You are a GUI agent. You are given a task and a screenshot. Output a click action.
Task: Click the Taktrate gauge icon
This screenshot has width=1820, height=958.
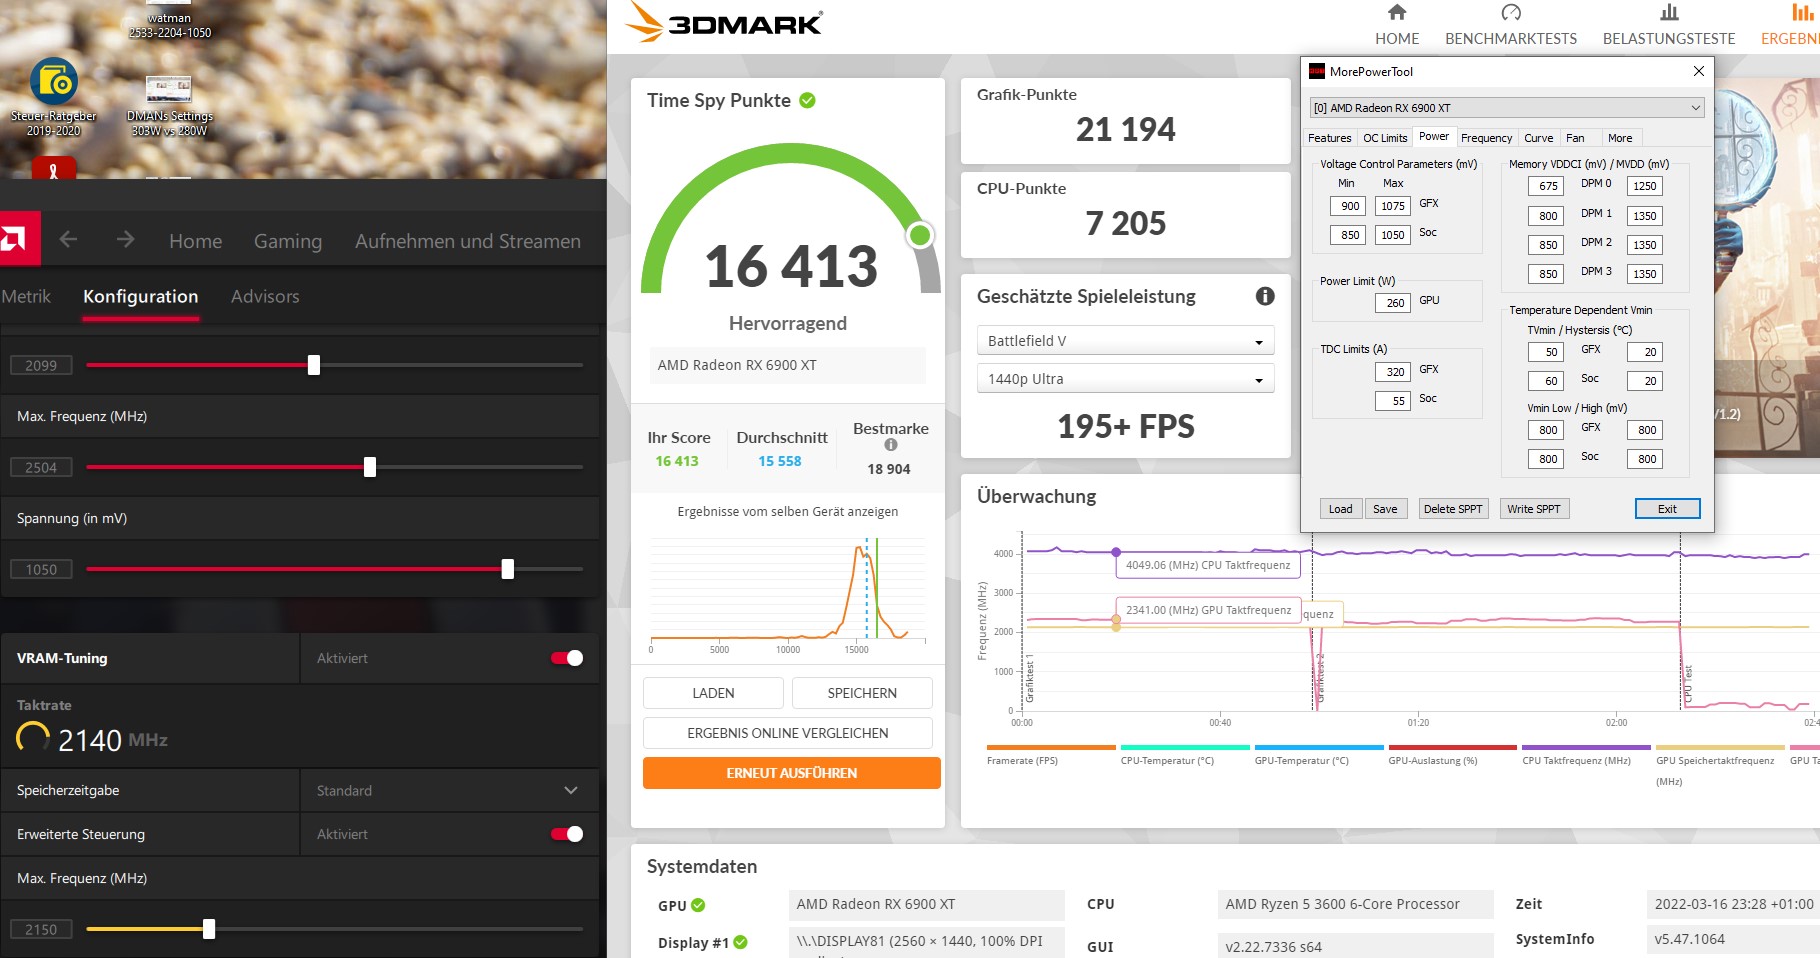[x=33, y=738]
